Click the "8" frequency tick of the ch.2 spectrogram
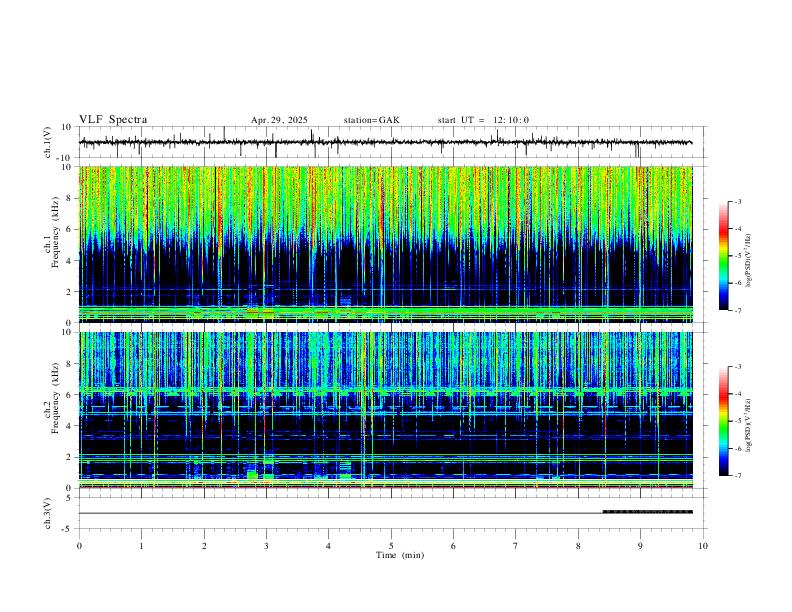The width and height of the screenshot is (792, 612). pos(70,363)
